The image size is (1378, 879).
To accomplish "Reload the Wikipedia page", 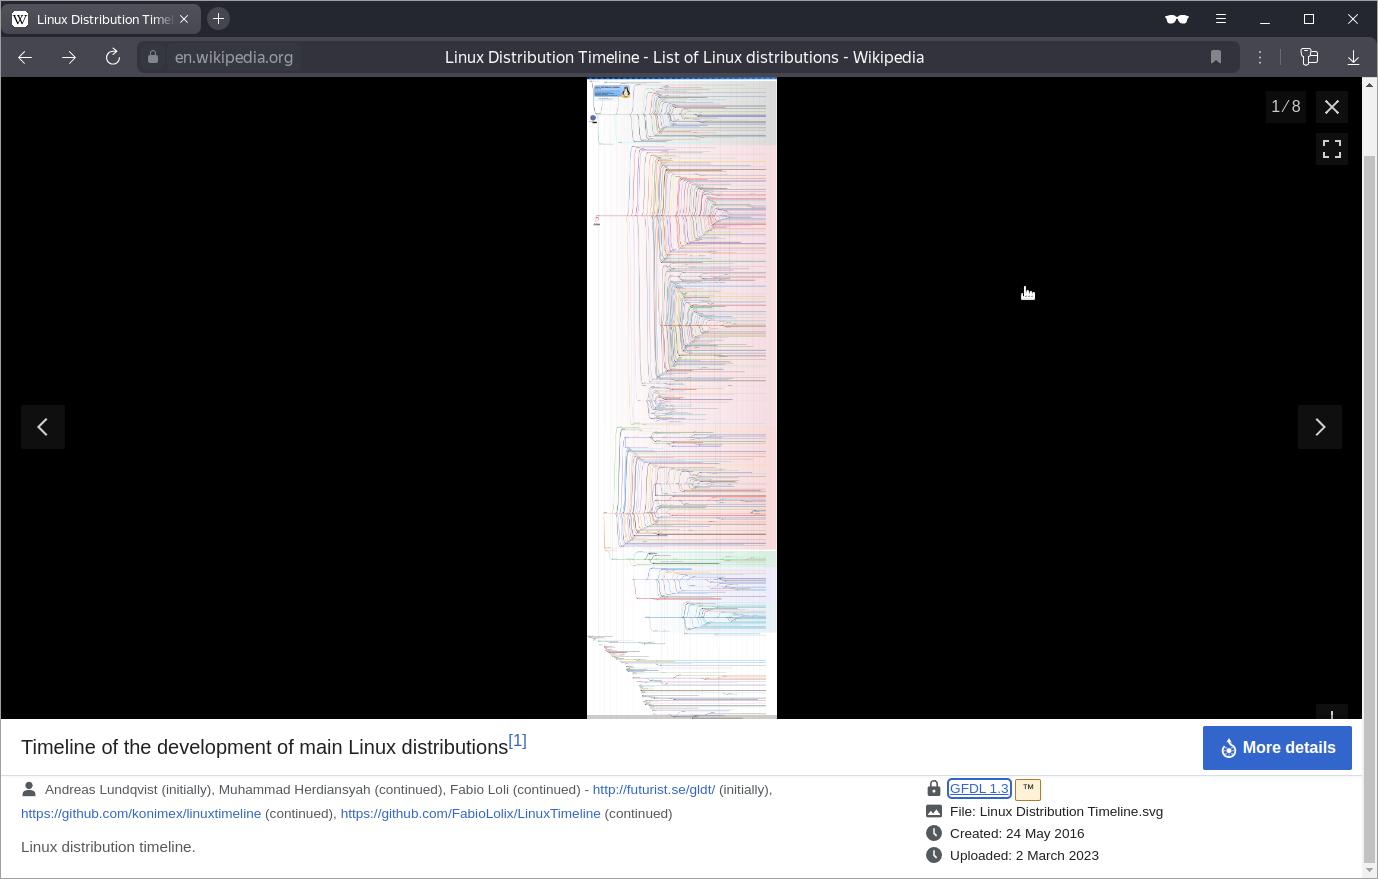I will pos(113,58).
